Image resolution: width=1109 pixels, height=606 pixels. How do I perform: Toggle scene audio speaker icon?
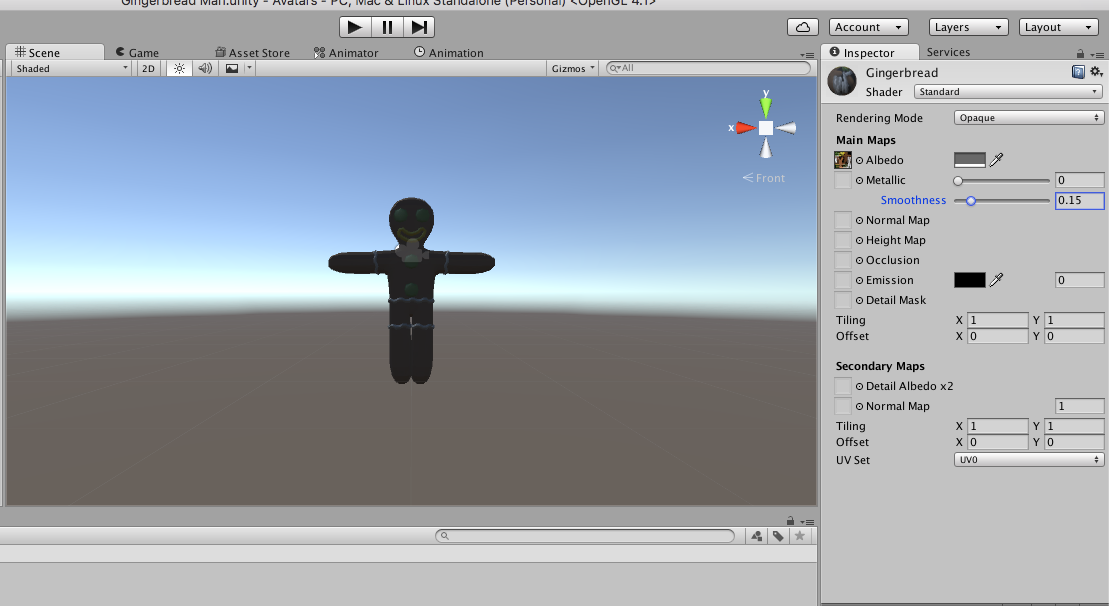(205, 69)
